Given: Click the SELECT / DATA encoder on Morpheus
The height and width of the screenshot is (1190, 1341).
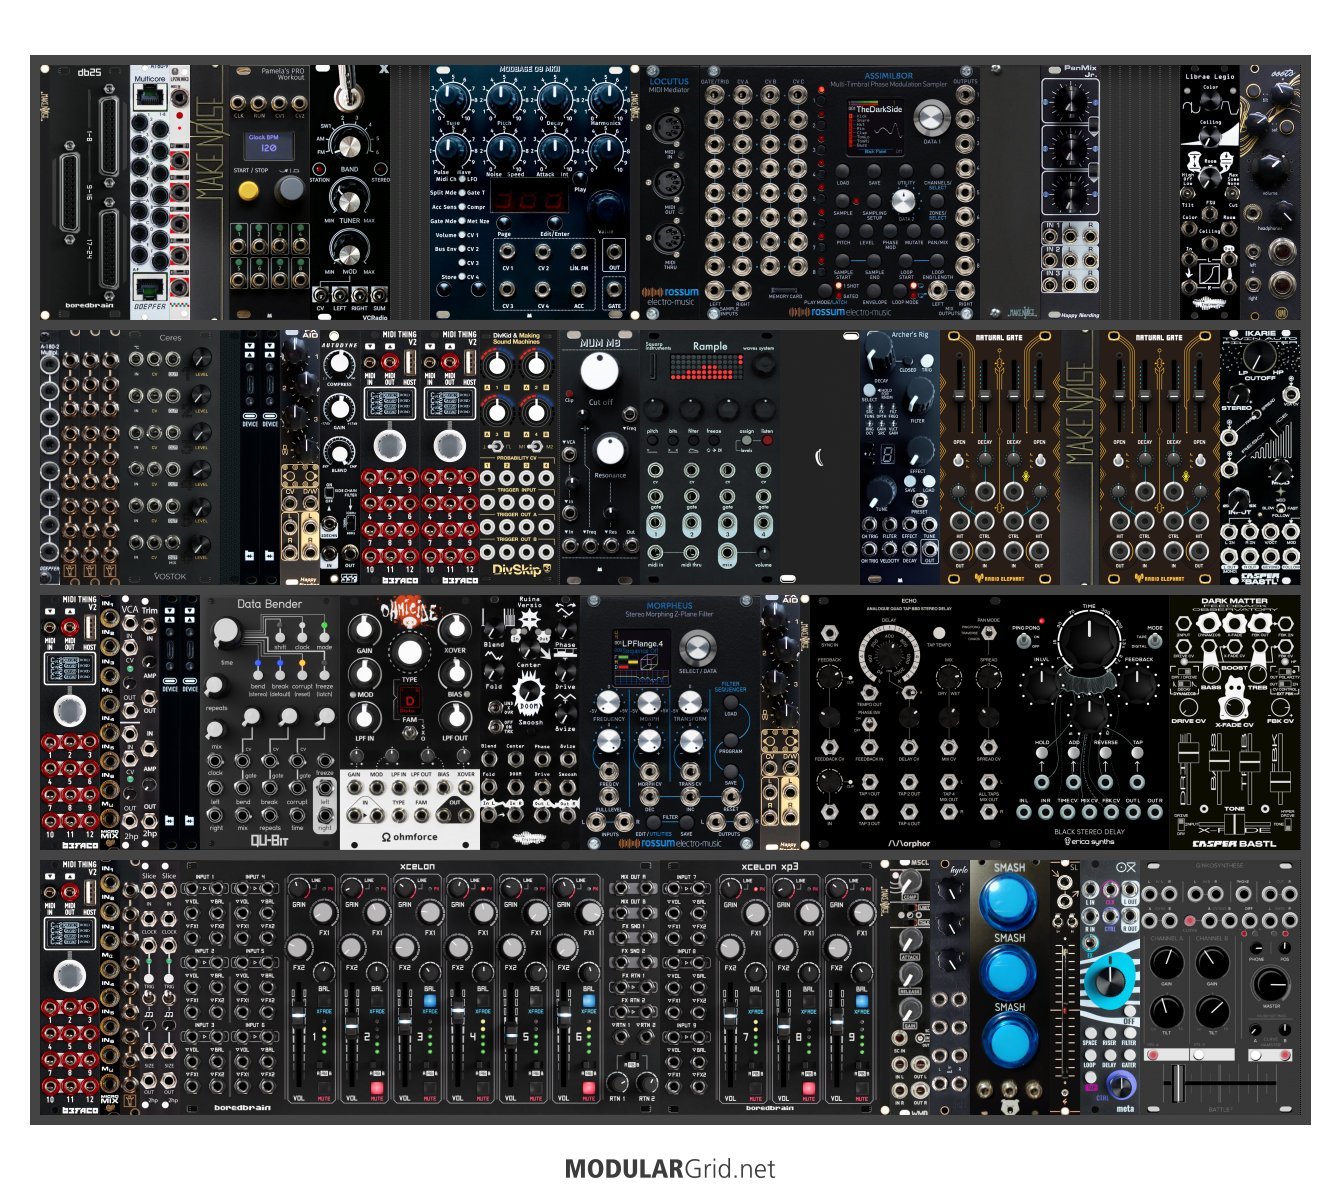Looking at the screenshot, I should [697, 647].
